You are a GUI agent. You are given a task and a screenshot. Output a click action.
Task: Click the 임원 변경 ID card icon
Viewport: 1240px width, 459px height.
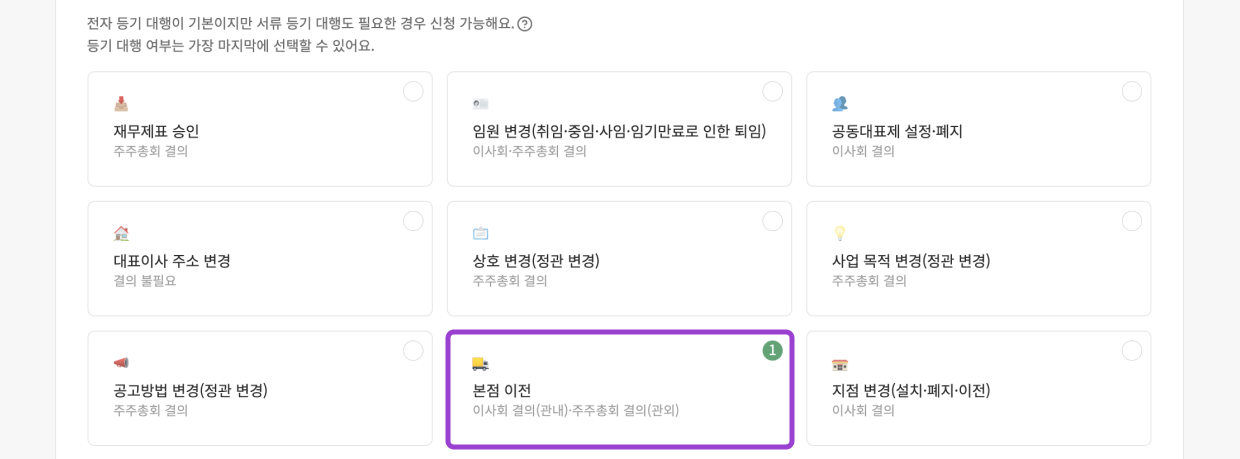coord(480,104)
